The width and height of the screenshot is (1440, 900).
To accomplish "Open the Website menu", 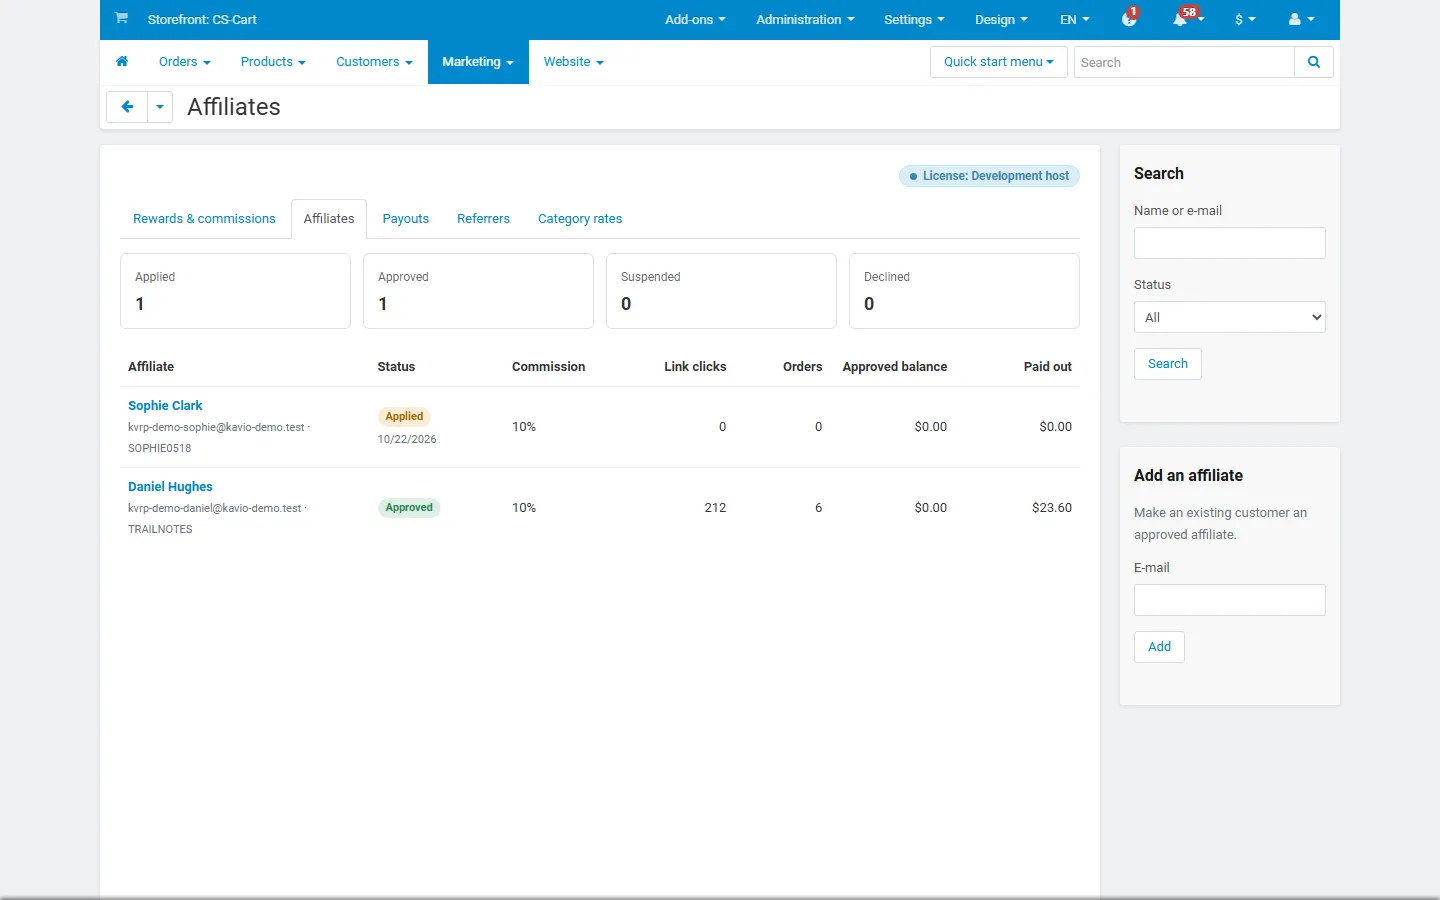I will coord(574,62).
